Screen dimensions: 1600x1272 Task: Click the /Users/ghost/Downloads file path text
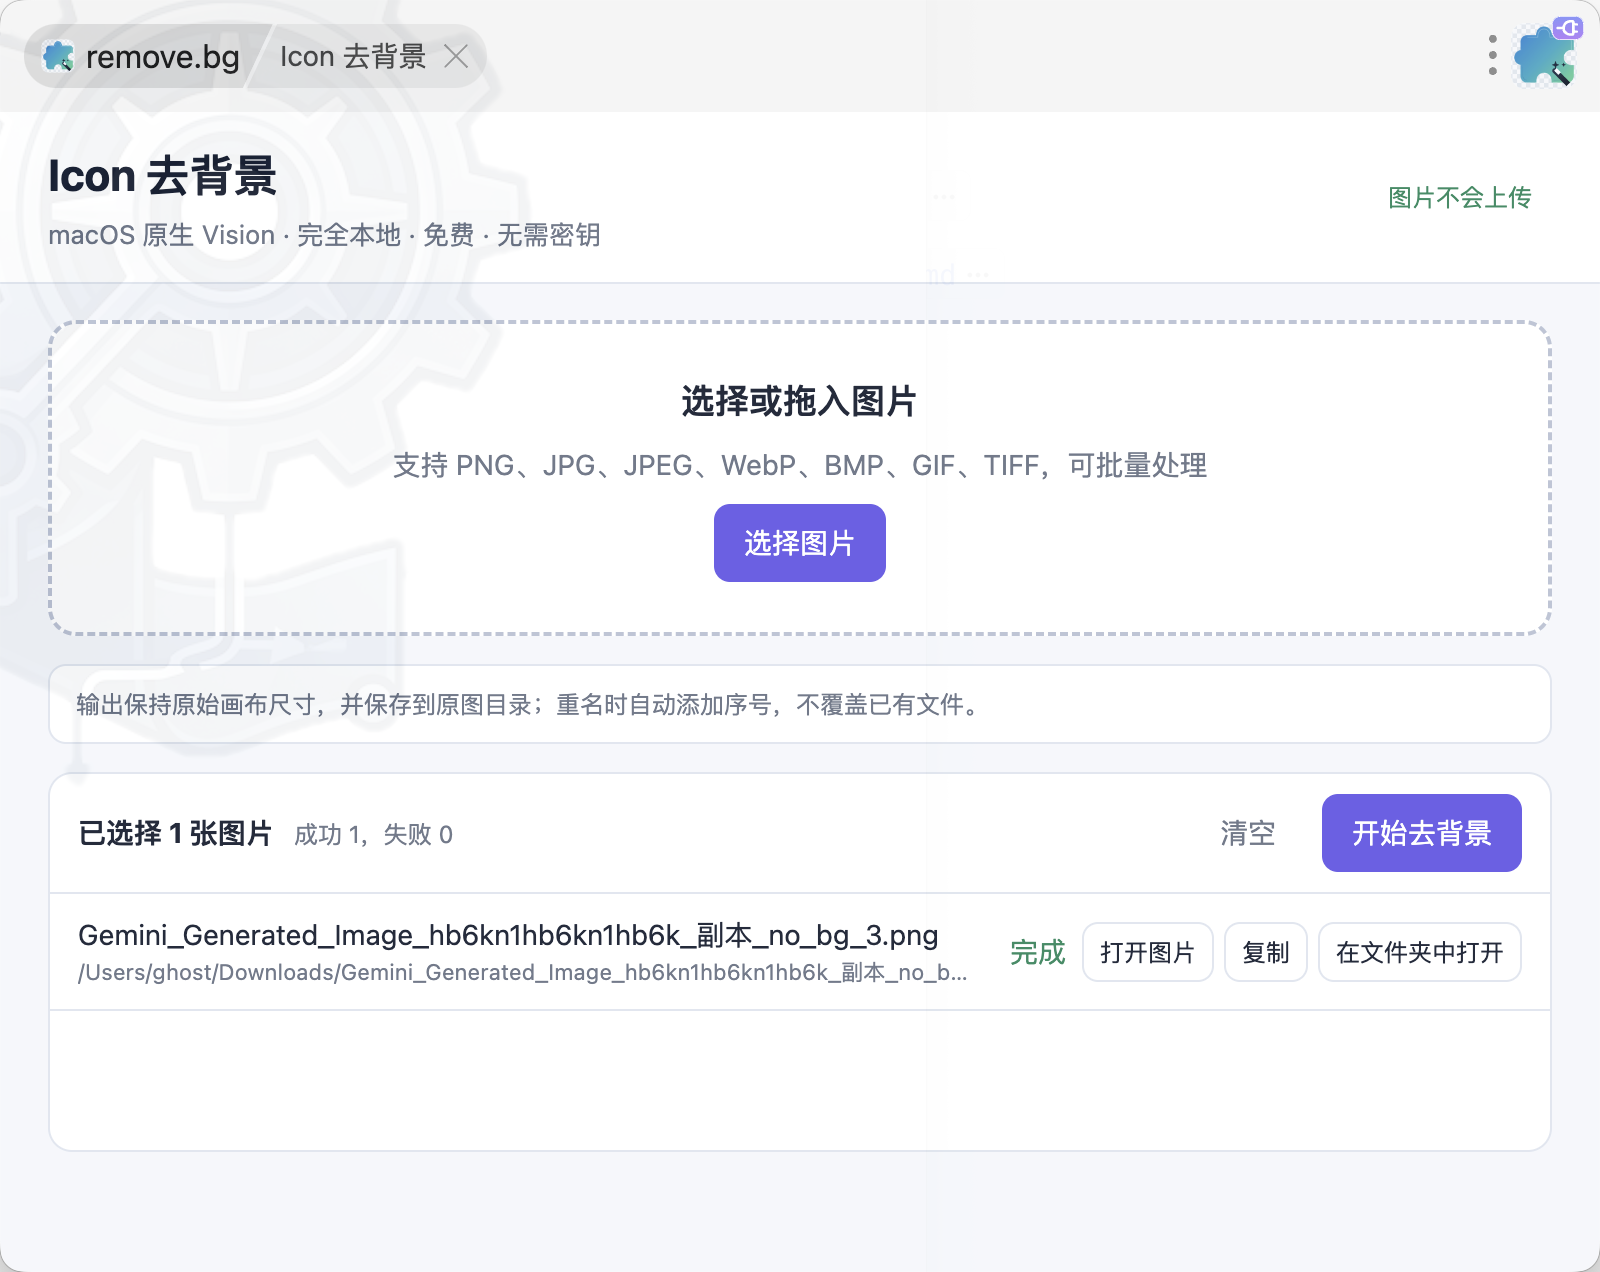[x=522, y=973]
